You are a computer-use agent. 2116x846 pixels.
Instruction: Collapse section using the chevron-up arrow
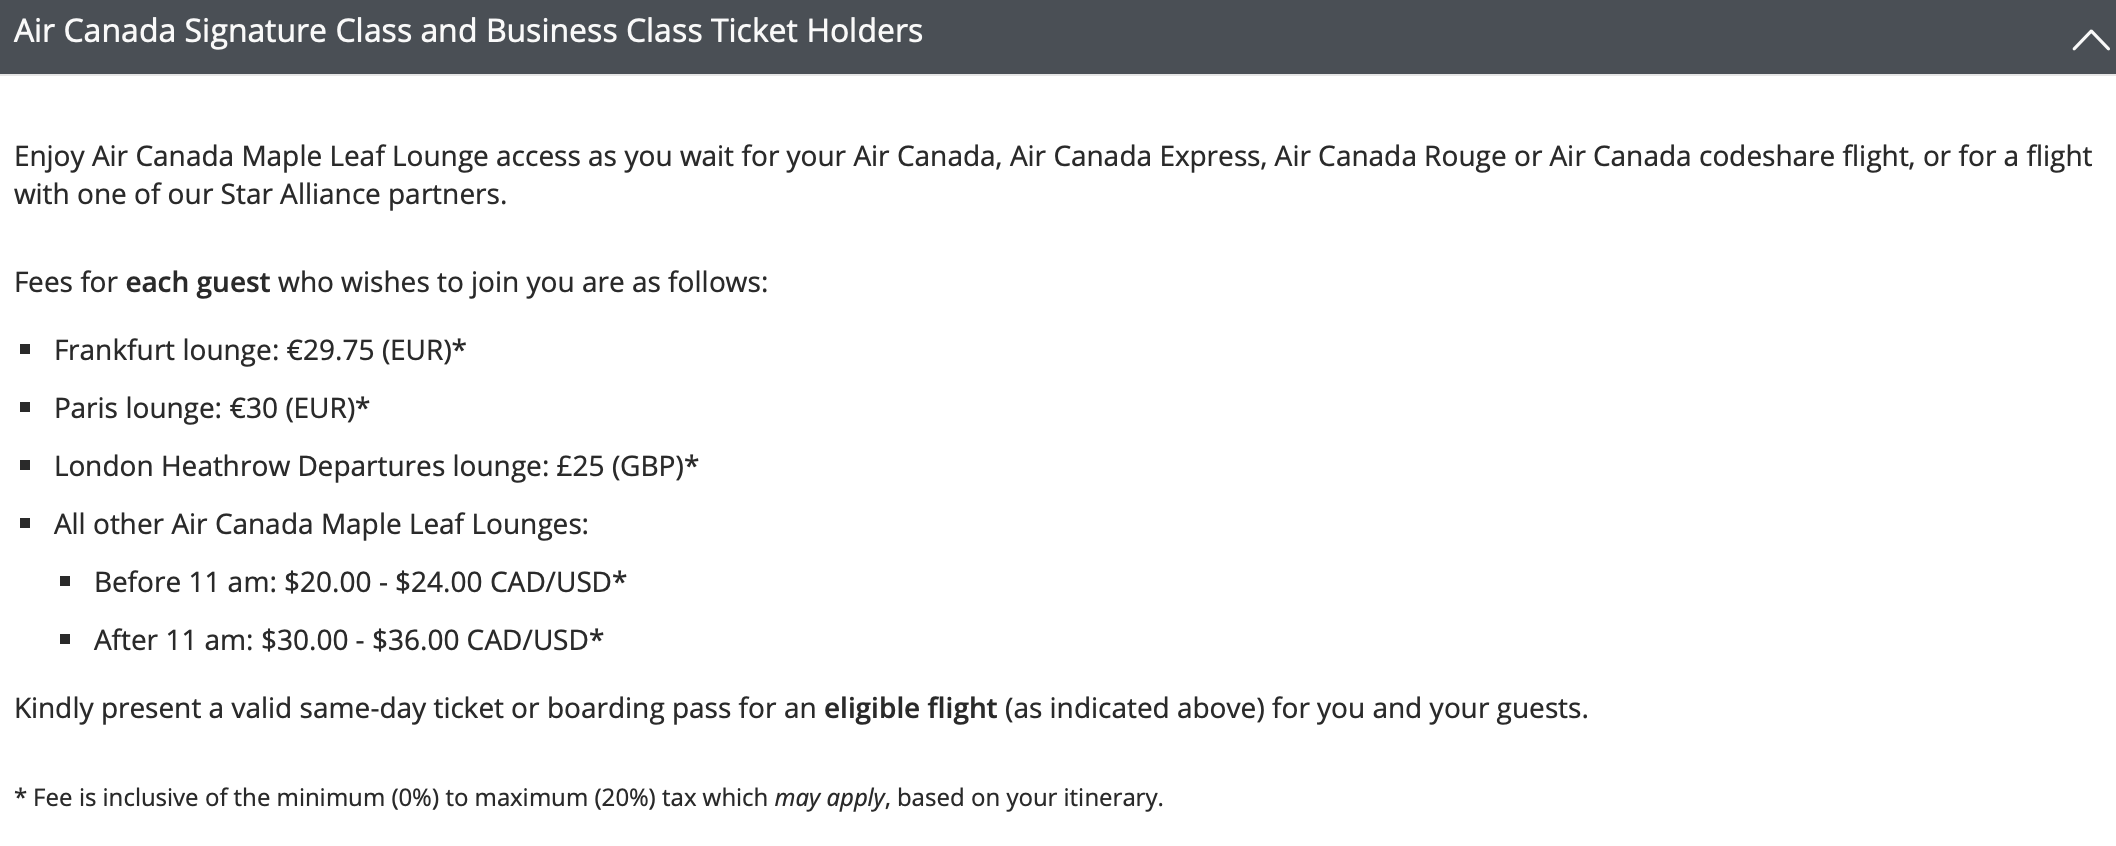[2091, 42]
